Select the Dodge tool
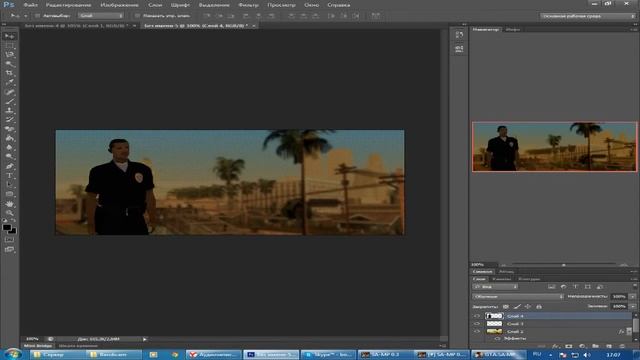The height and width of the screenshot is (360, 640). [x=9, y=157]
